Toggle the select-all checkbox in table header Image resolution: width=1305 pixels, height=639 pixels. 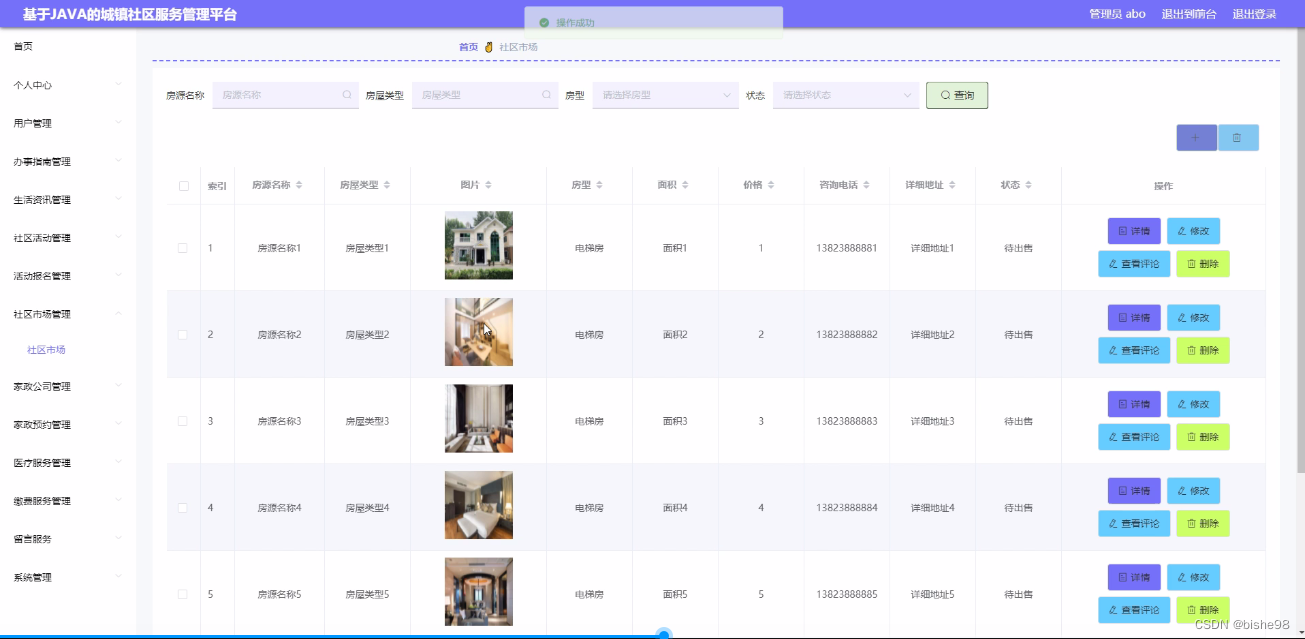pyautogui.click(x=182, y=184)
